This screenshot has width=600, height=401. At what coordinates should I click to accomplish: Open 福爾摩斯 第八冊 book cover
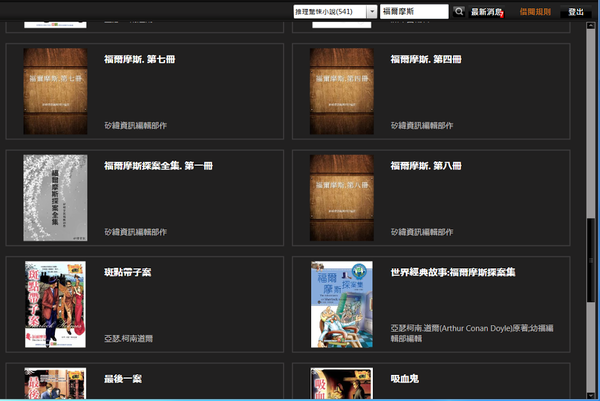point(341,198)
